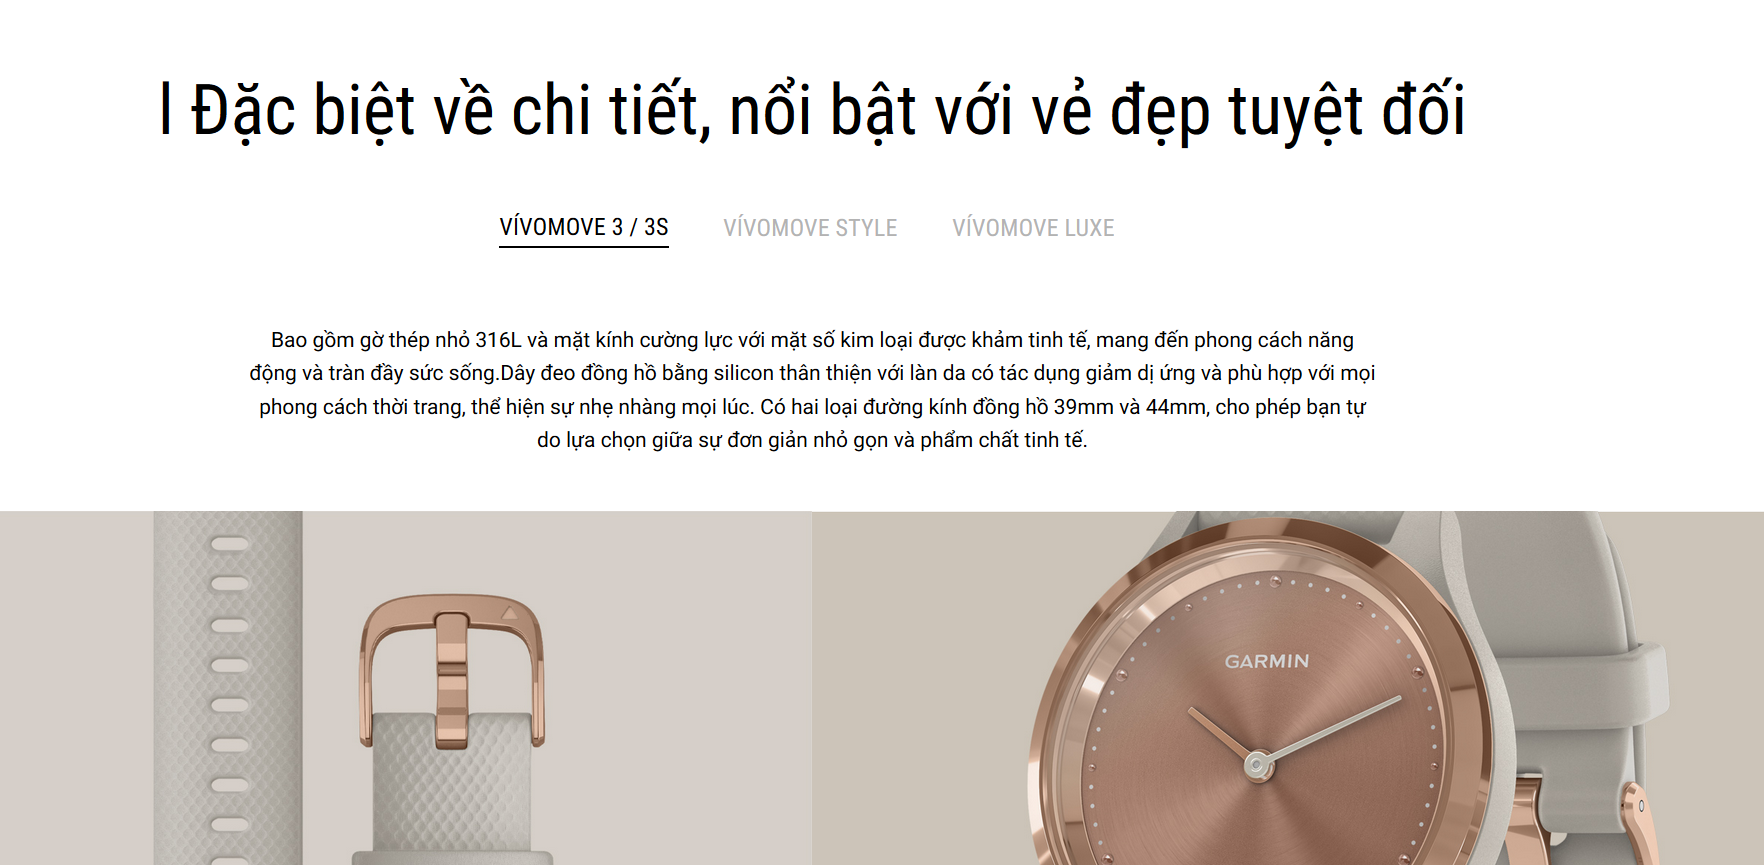Click the buckle tongue on the strap
The height and width of the screenshot is (865, 1764).
(x=452, y=680)
